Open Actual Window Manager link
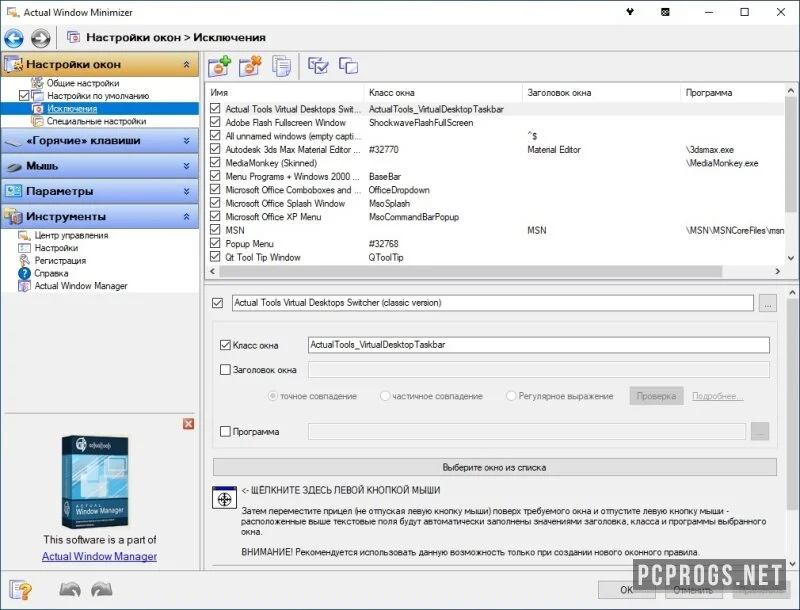This screenshot has width=800, height=610. [99, 556]
